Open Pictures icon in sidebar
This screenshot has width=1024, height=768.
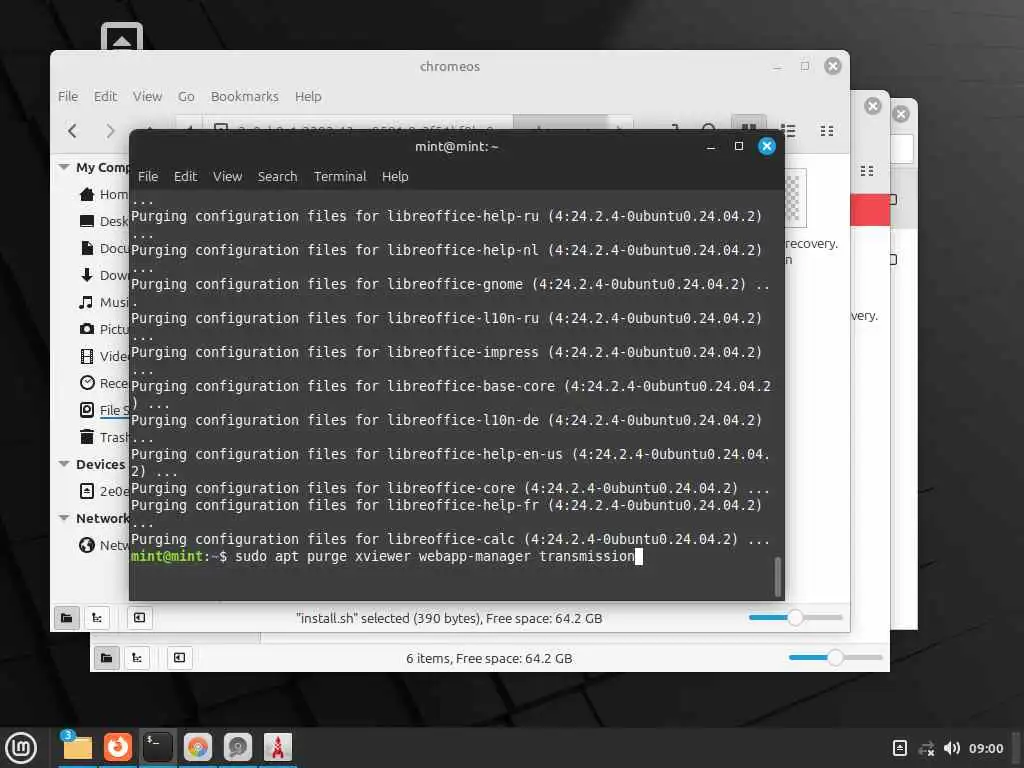pyautogui.click(x=87, y=329)
